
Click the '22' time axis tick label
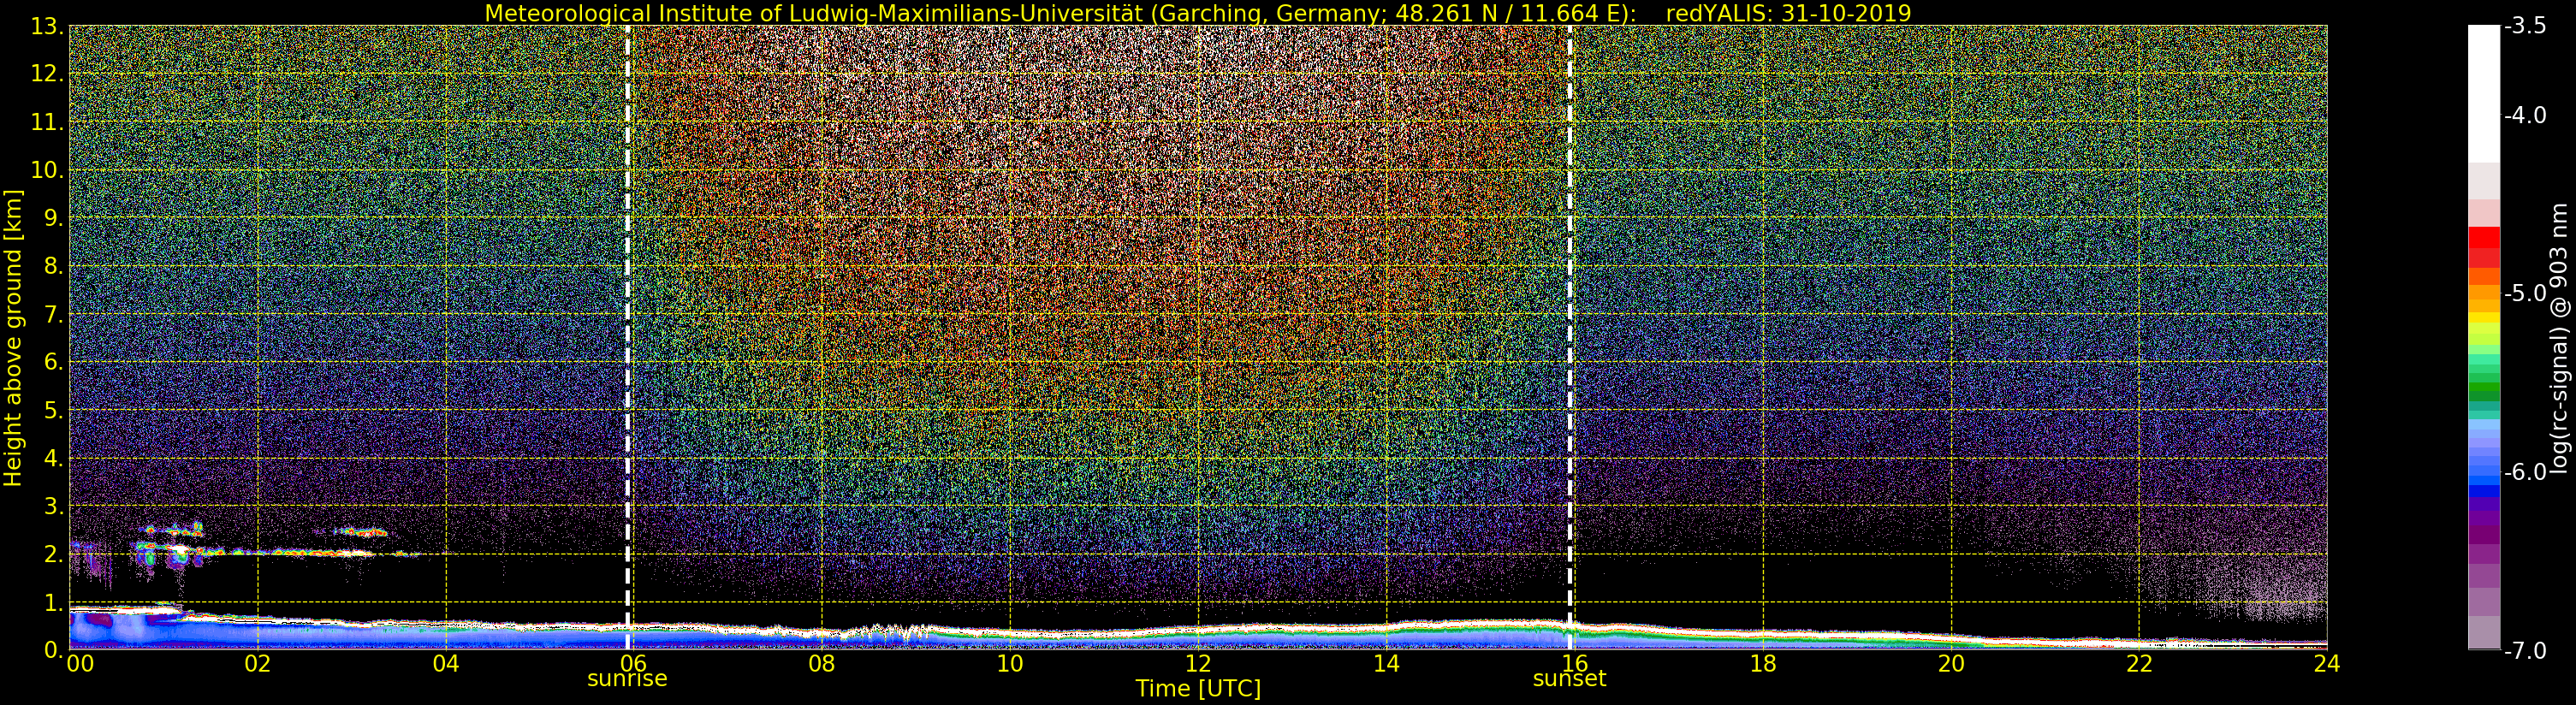(2139, 664)
